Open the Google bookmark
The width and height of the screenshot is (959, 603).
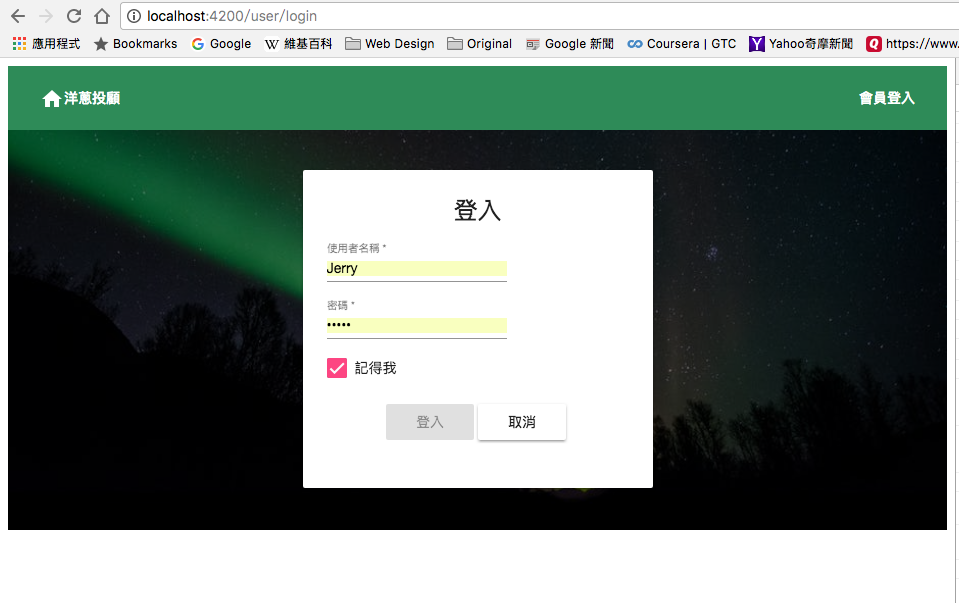(x=221, y=43)
